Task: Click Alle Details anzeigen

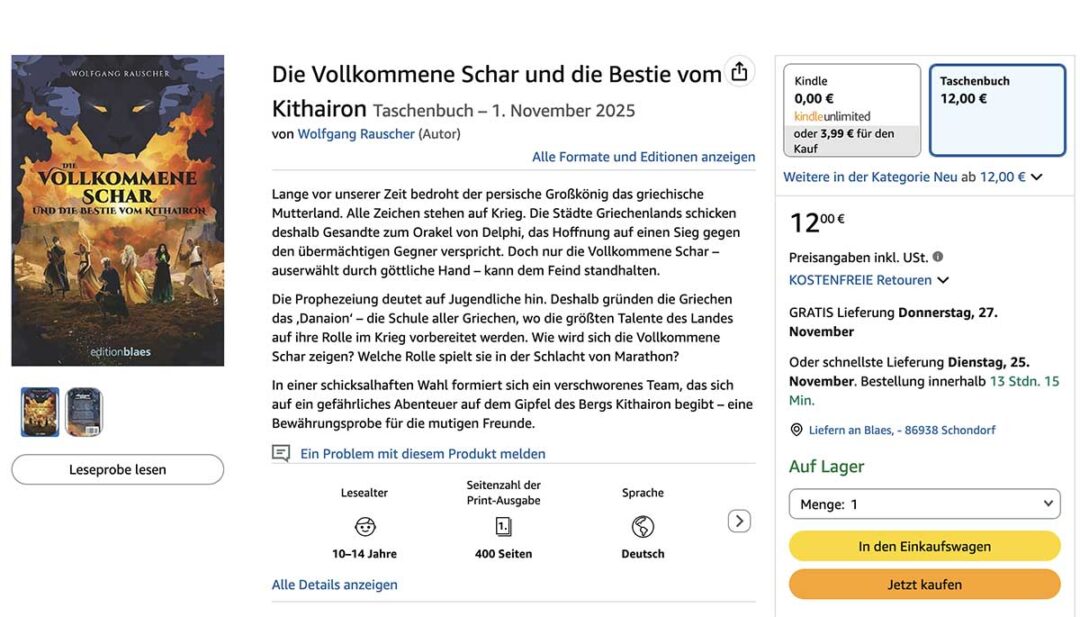Action: click(x=333, y=584)
